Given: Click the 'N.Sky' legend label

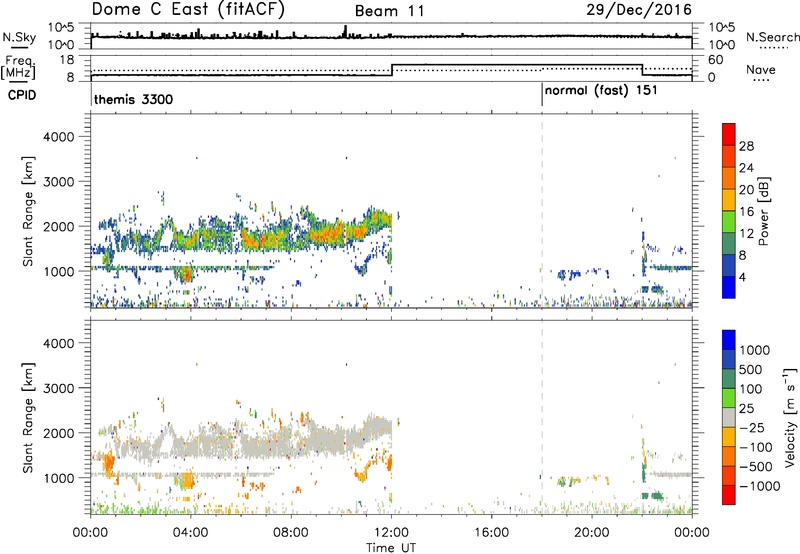Looking at the screenshot, I should [19, 37].
